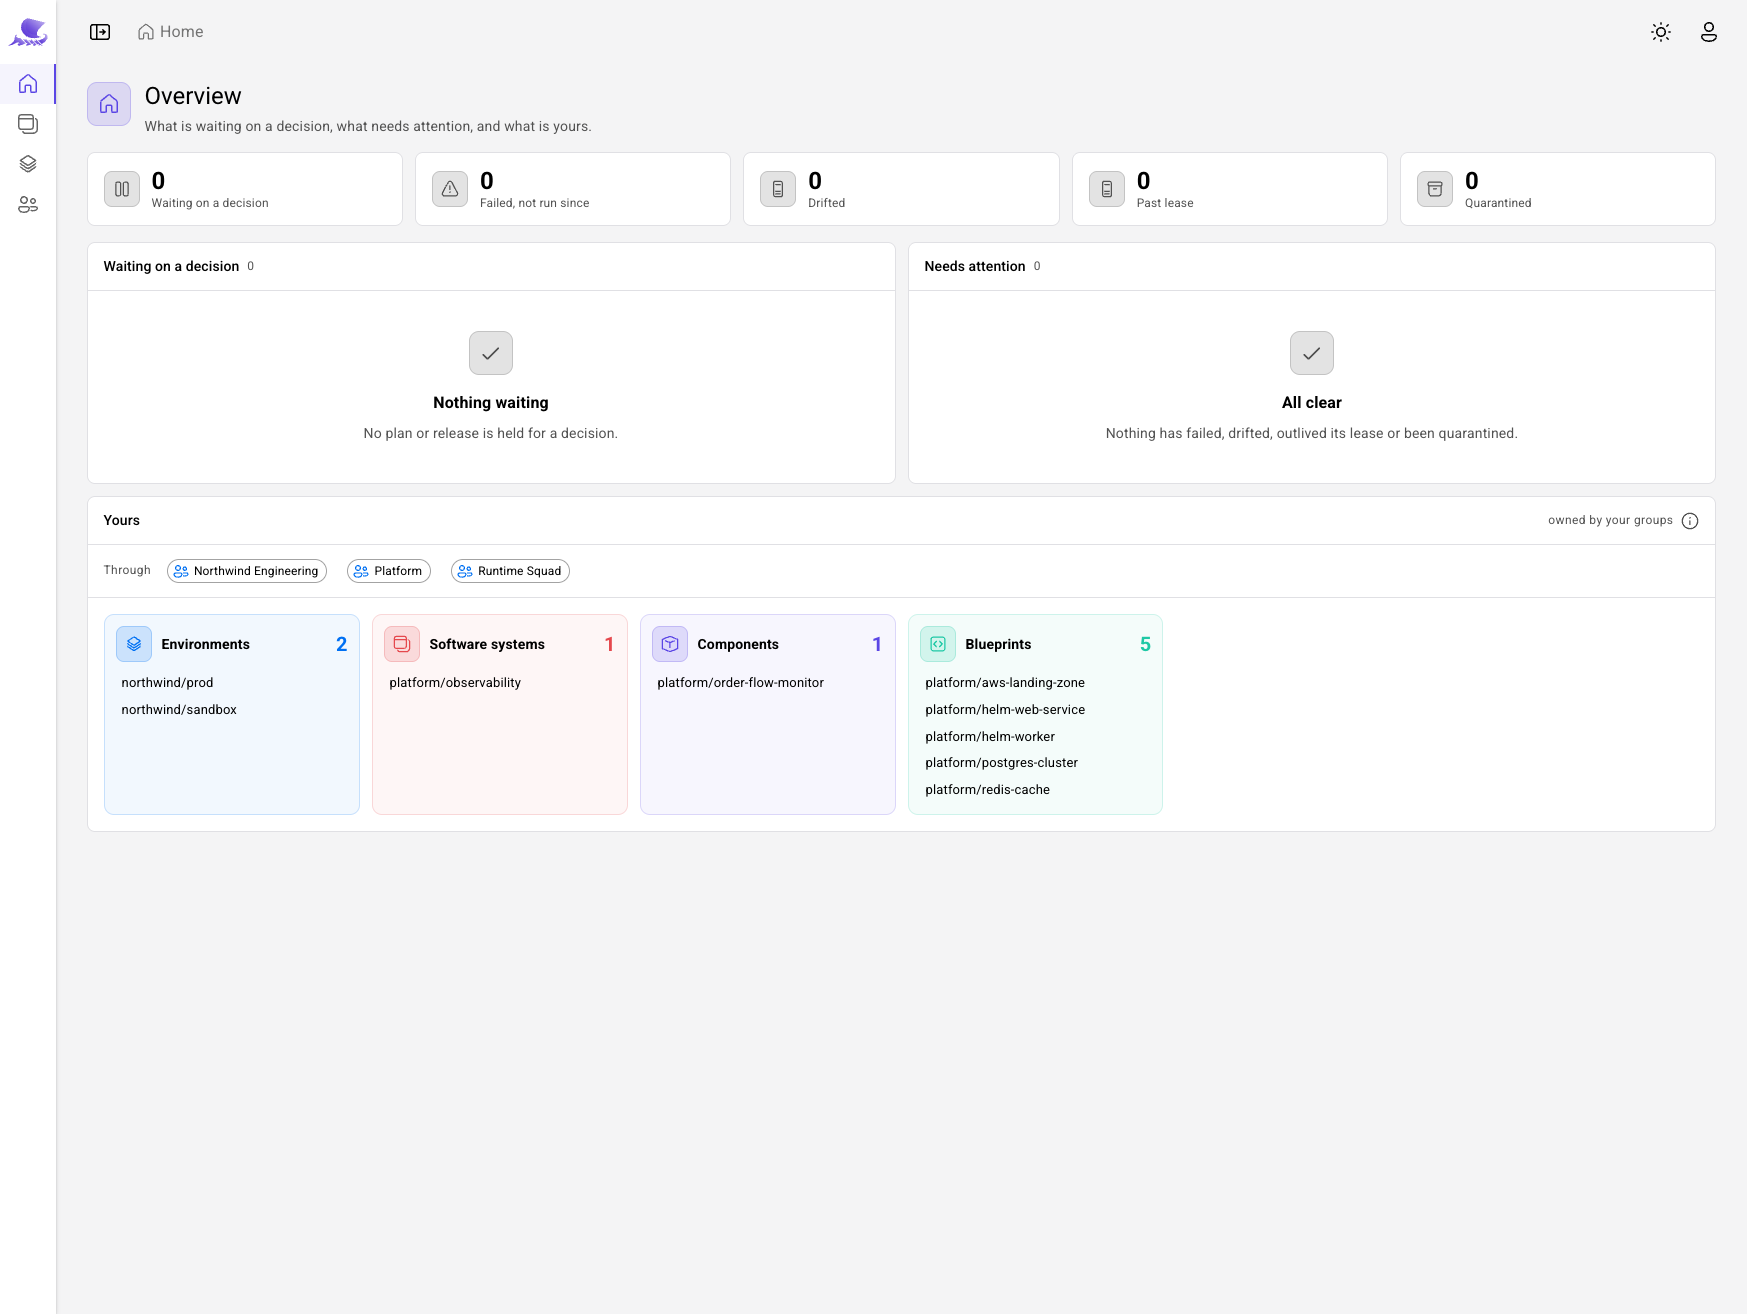Open the Environments card heading
The width and height of the screenshot is (1747, 1314).
tap(206, 644)
